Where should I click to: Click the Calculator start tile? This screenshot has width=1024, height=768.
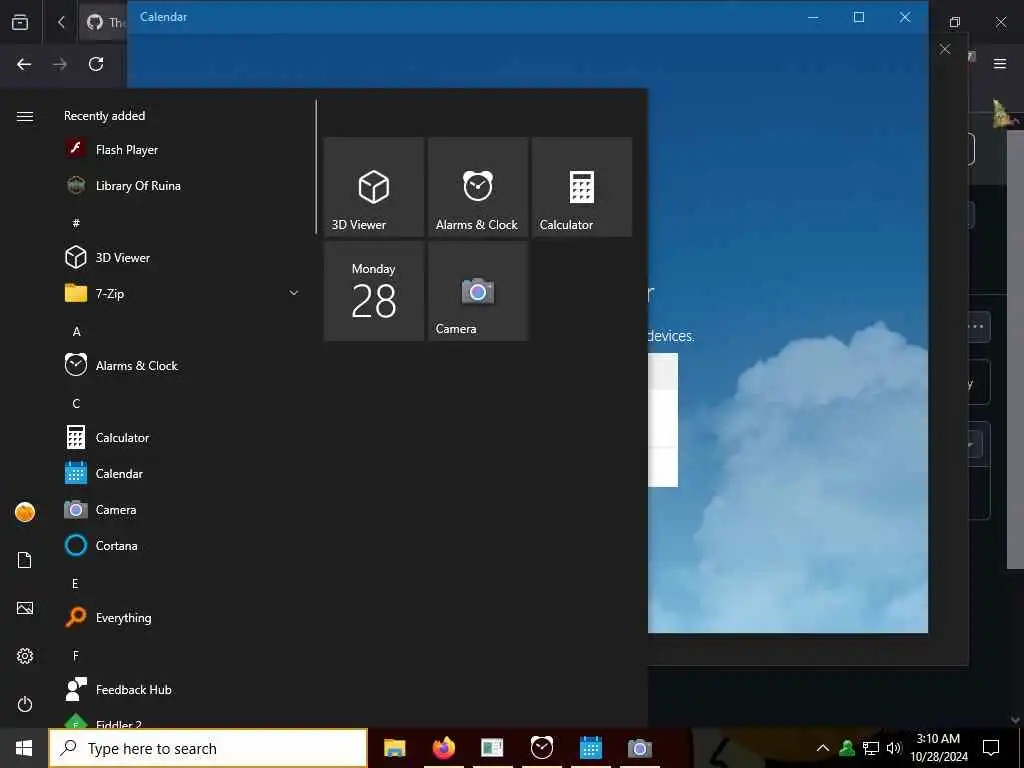[x=582, y=187]
